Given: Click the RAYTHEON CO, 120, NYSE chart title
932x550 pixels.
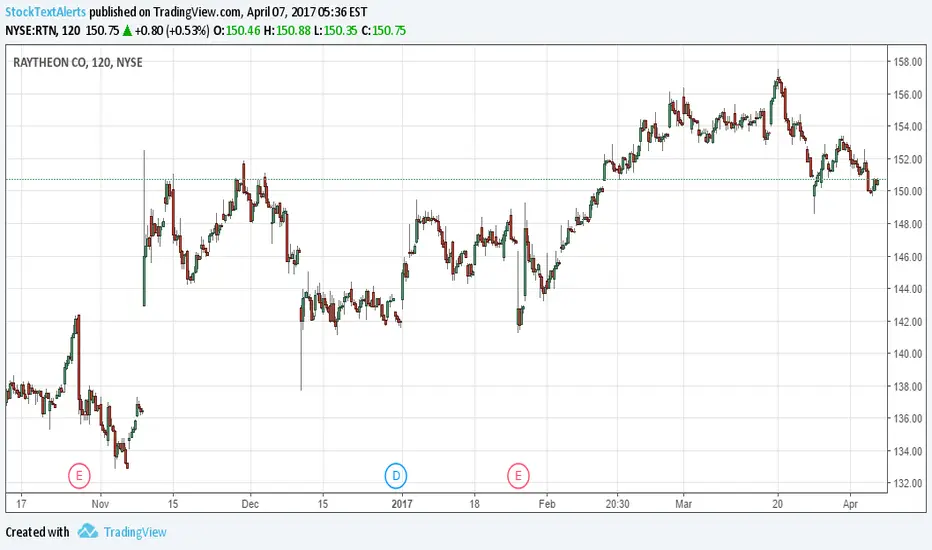Looking at the screenshot, I should tap(78, 62).
